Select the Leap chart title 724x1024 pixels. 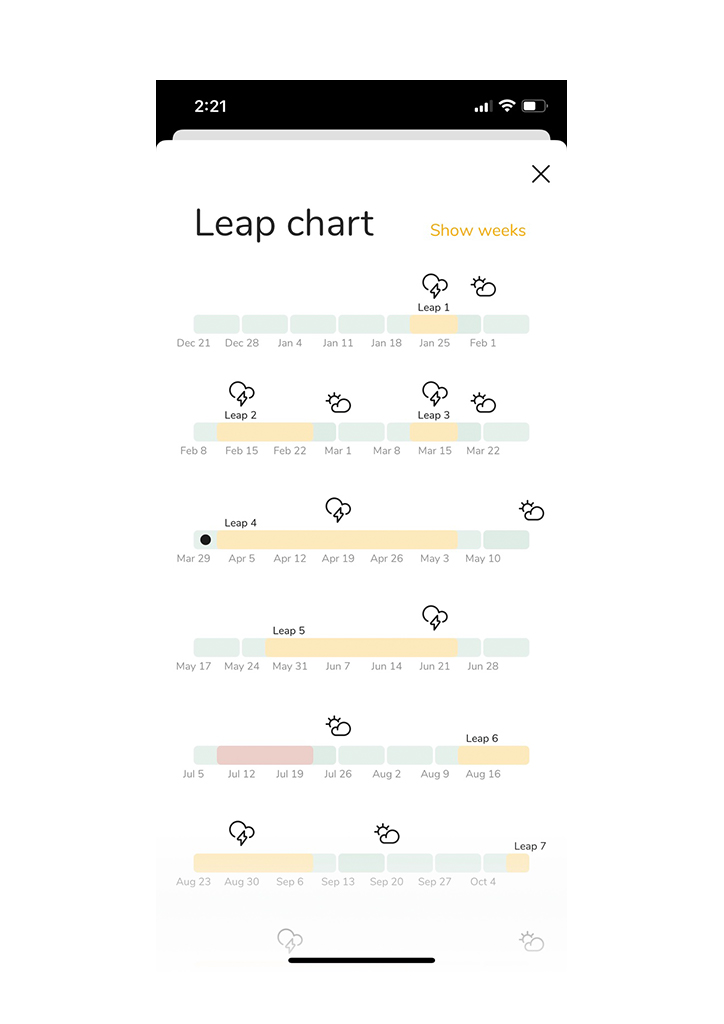(x=284, y=224)
